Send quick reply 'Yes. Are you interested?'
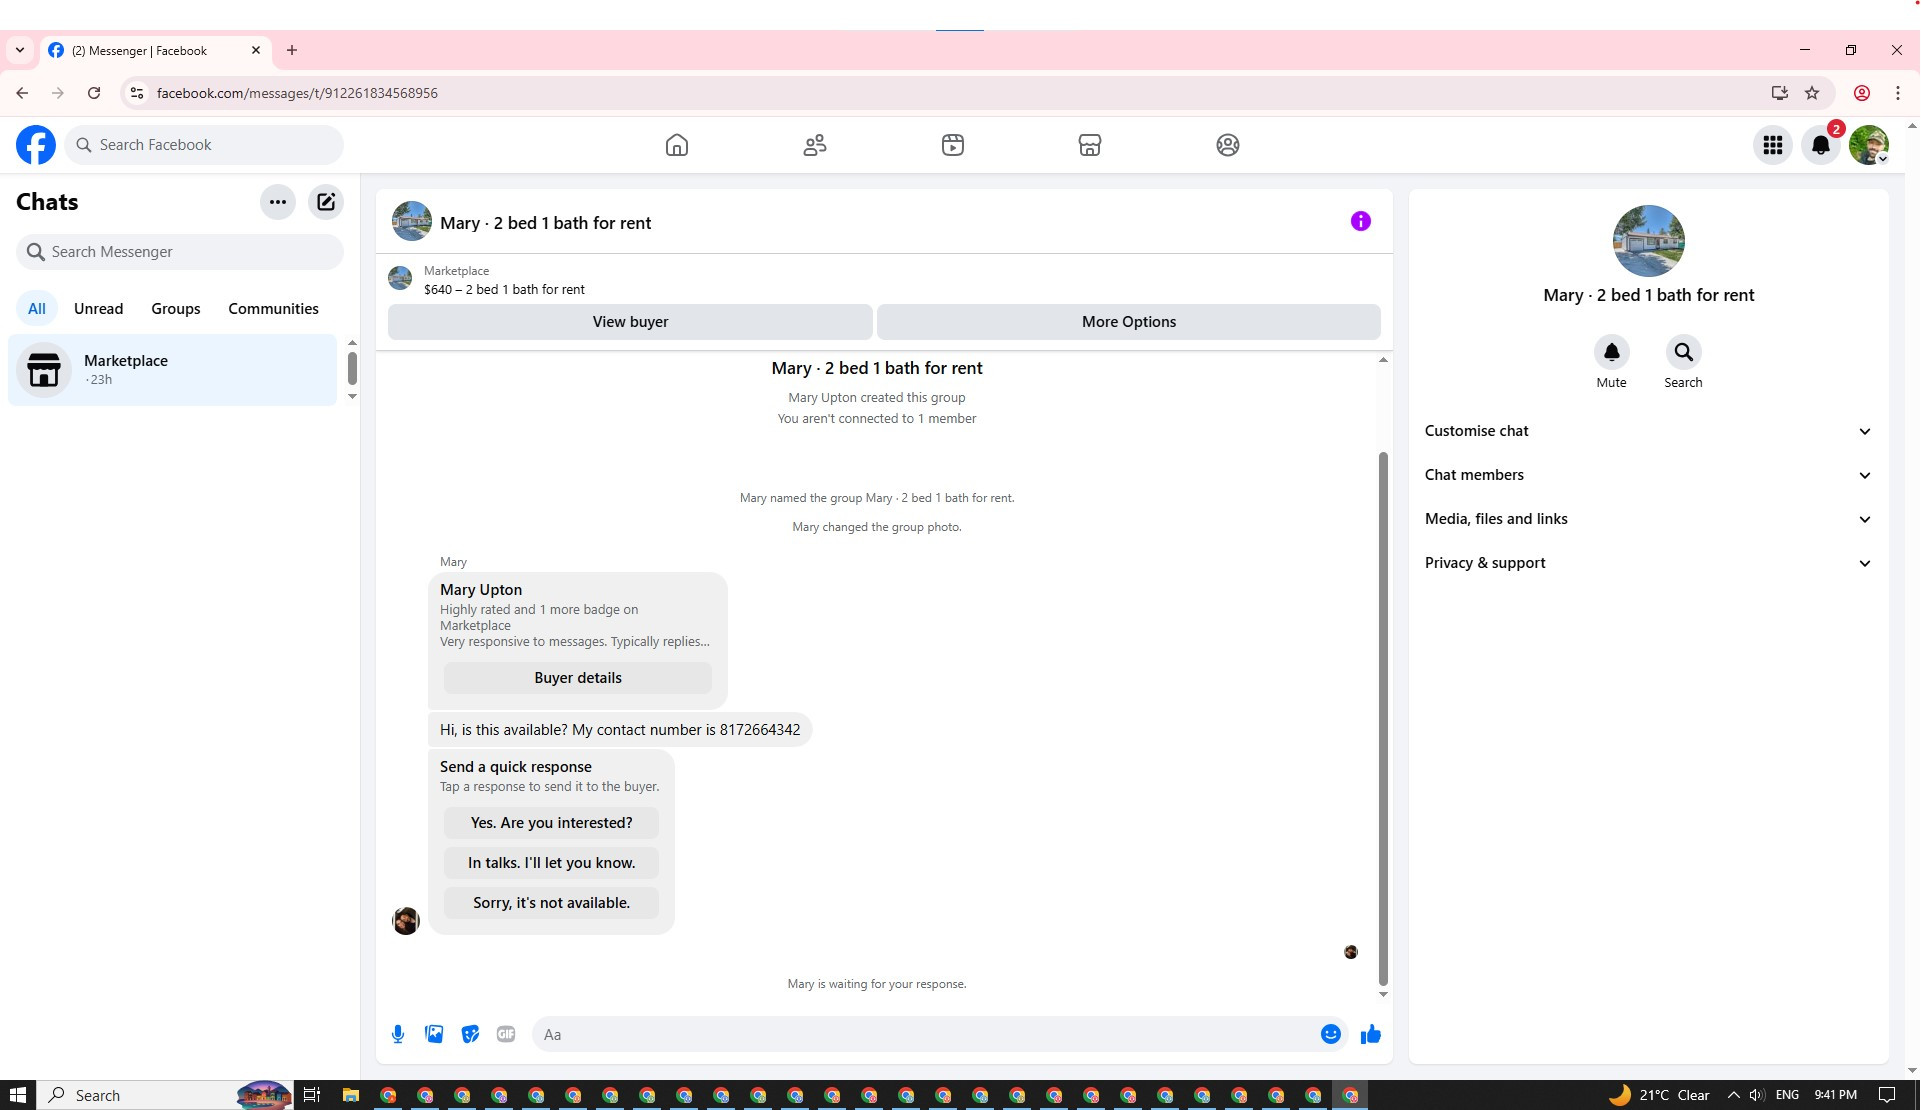 point(552,823)
